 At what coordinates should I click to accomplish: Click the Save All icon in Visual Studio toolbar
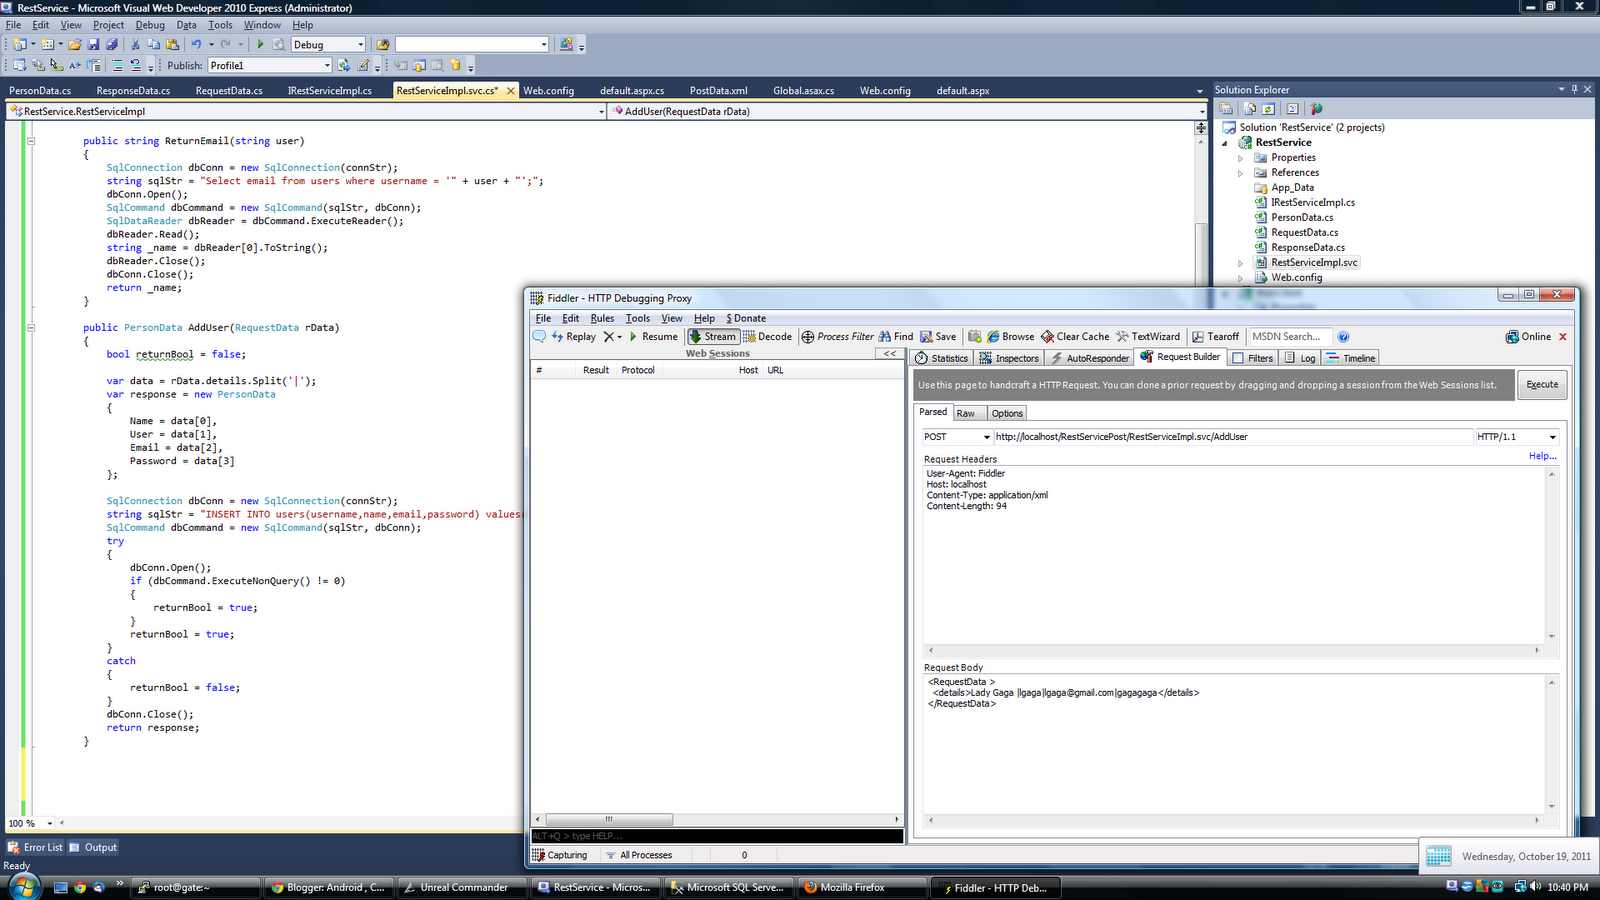[x=111, y=44]
